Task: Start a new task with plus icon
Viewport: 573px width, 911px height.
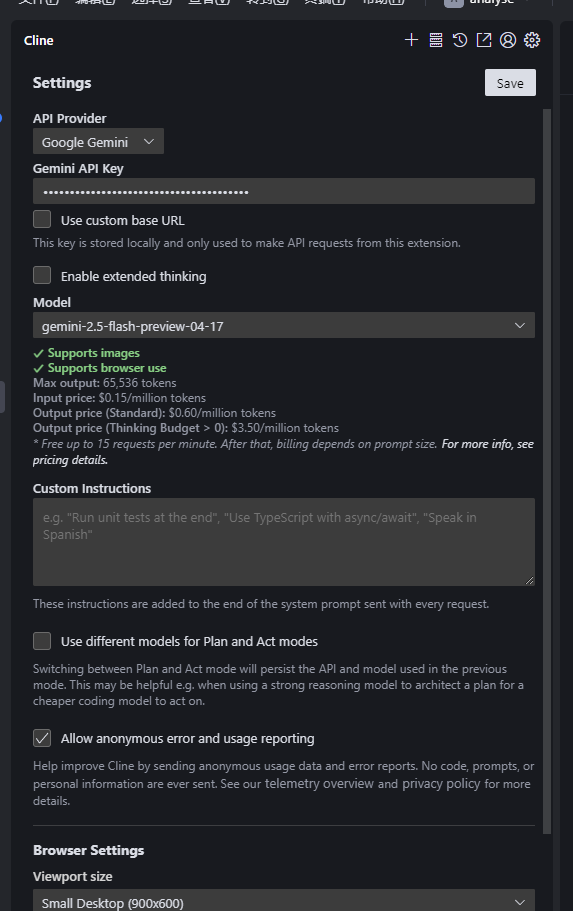Action: pos(411,40)
